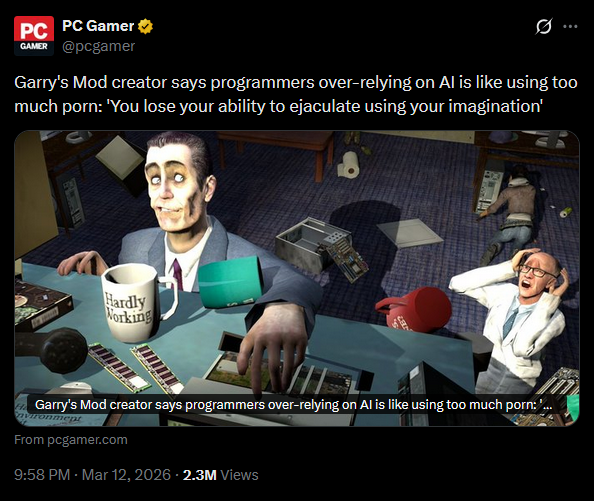Select the Mar 12, 2026 date
This screenshot has height=501, width=594.
tap(127, 475)
